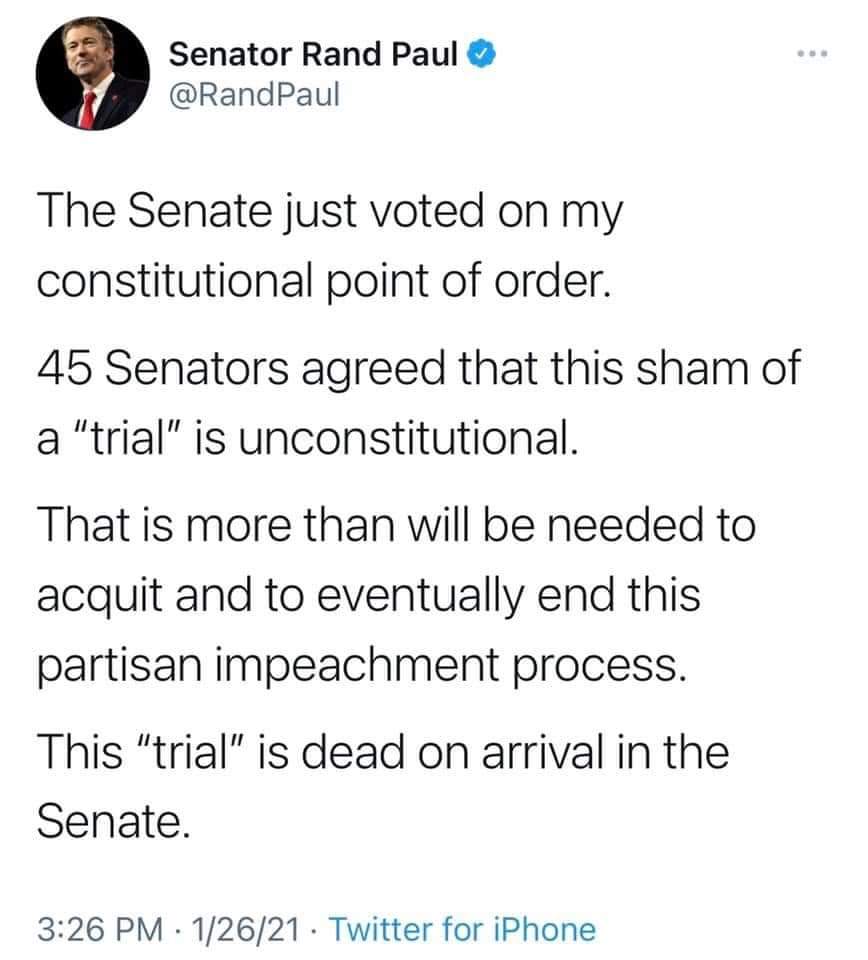Click the line 'acquit and to eventually end this'

click(369, 595)
